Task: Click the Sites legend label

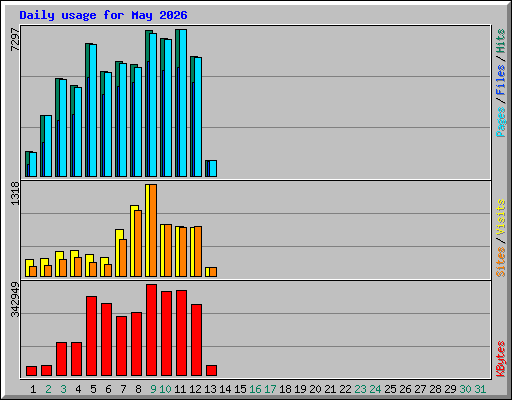Action: (500, 262)
